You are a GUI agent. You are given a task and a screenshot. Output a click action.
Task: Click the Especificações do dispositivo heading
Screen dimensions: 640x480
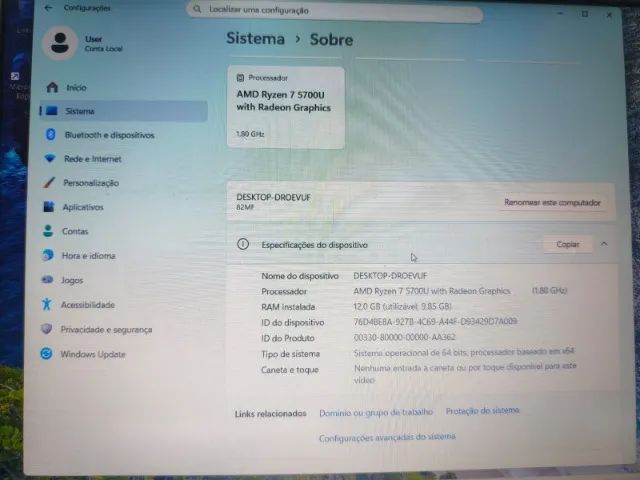tap(314, 245)
